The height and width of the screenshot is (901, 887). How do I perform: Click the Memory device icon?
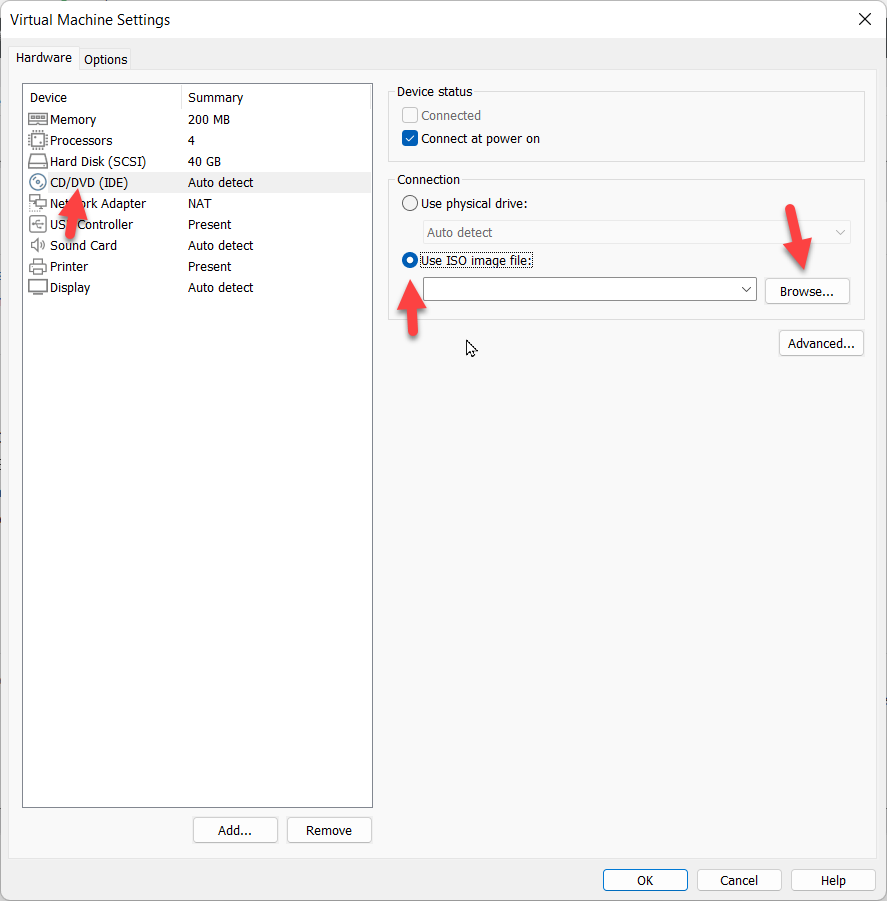[38, 119]
